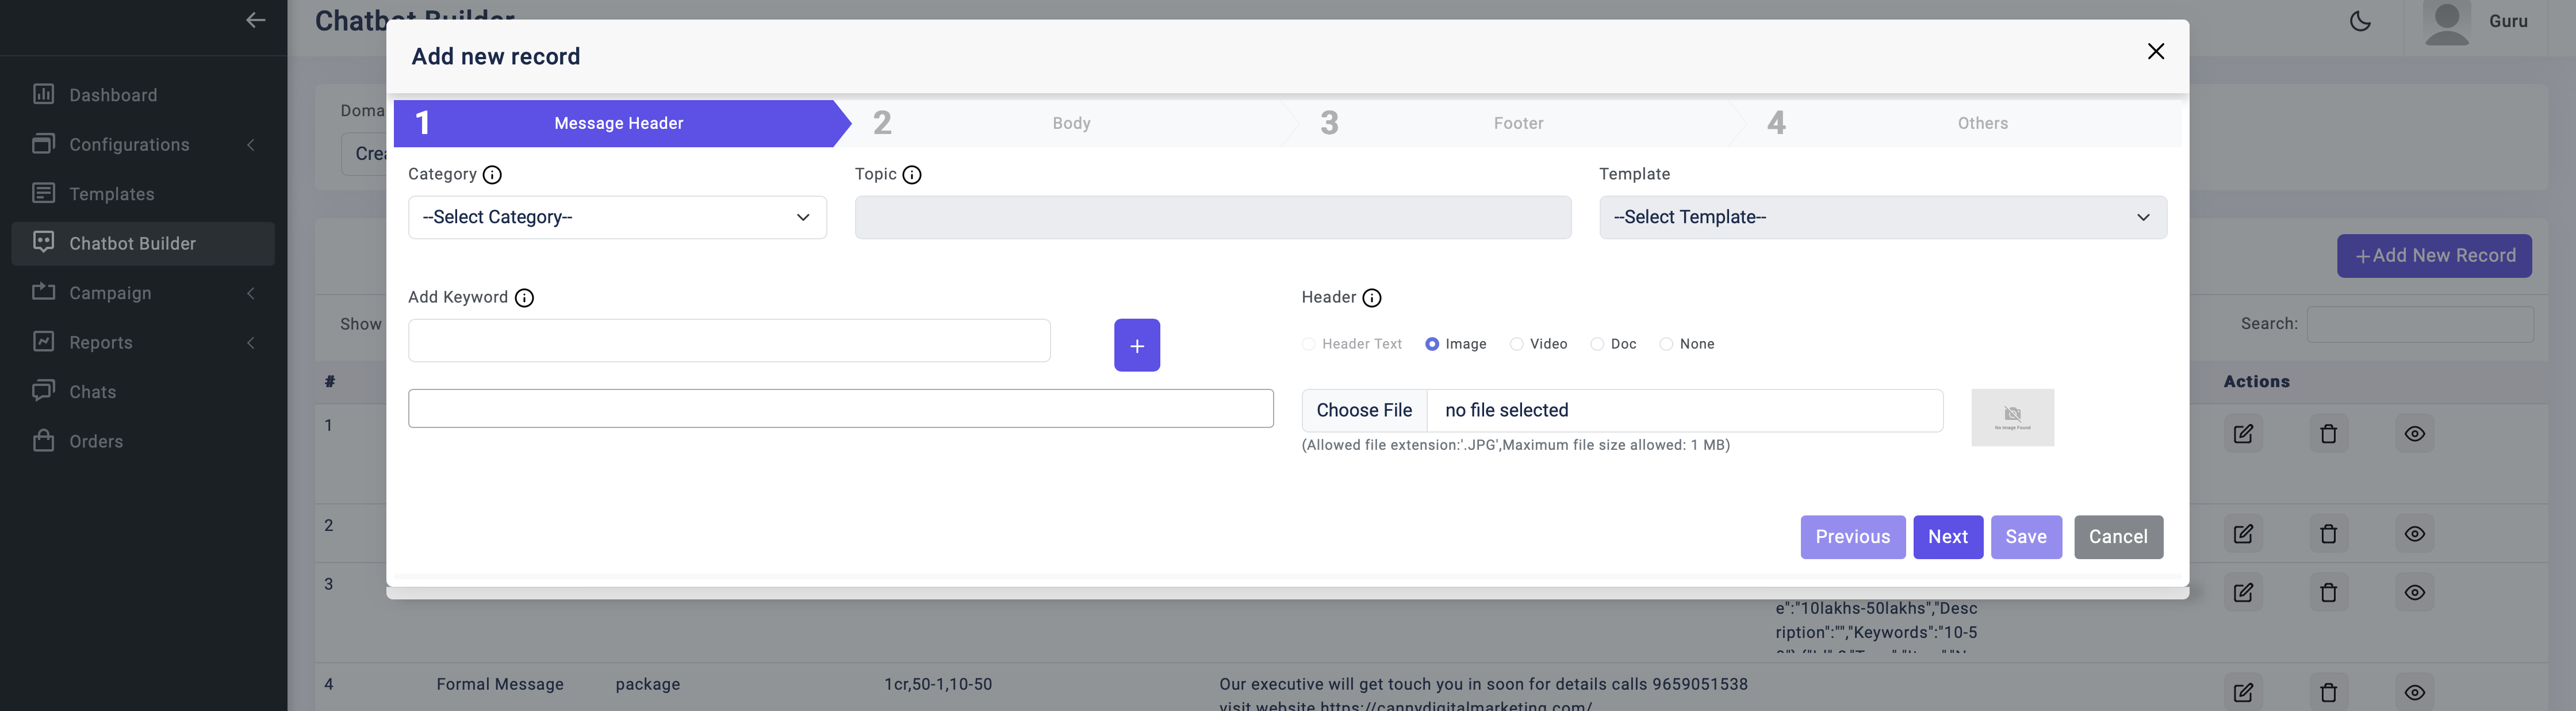The height and width of the screenshot is (711, 2576).
Task: Click edit icon for record 1
Action: (2243, 433)
